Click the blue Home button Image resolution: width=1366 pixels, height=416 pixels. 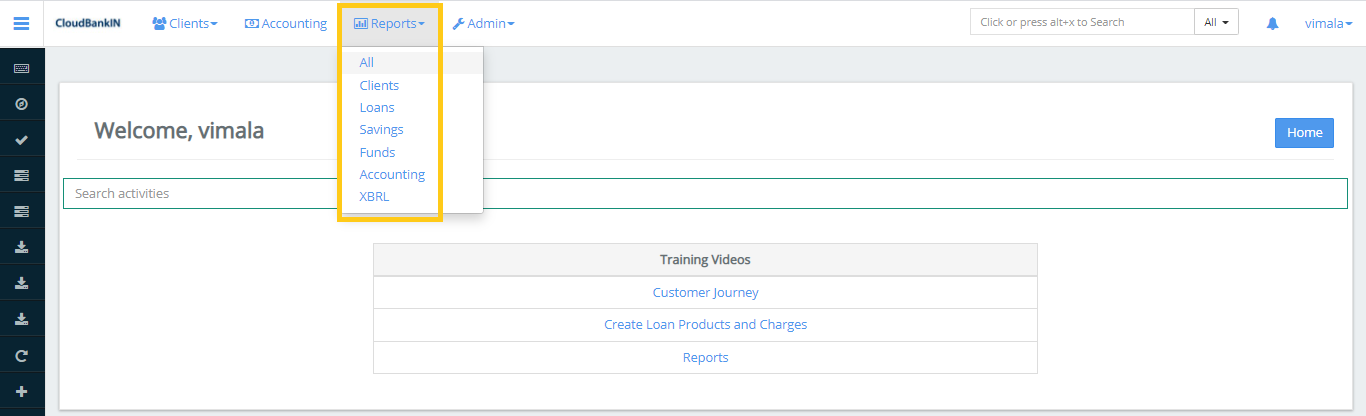(x=1304, y=133)
